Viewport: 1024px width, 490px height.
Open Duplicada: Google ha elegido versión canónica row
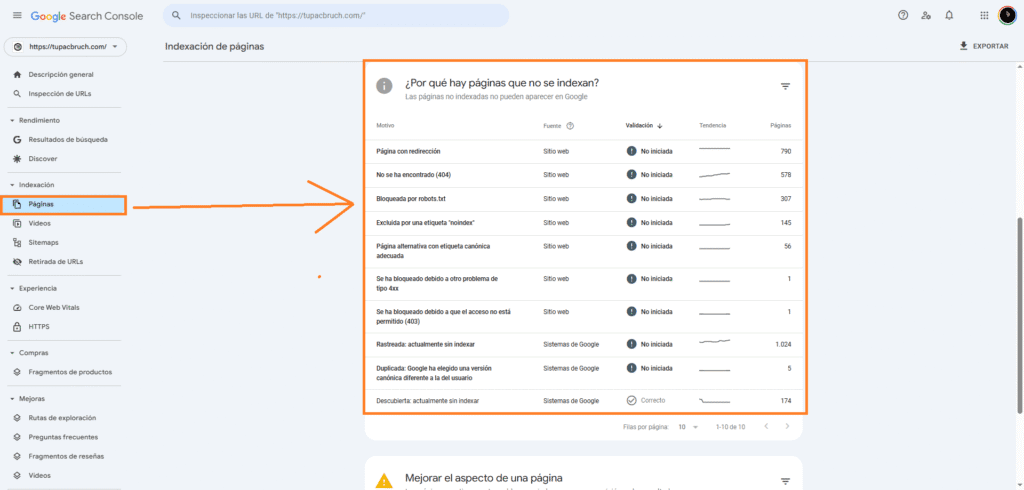[x=584, y=372]
